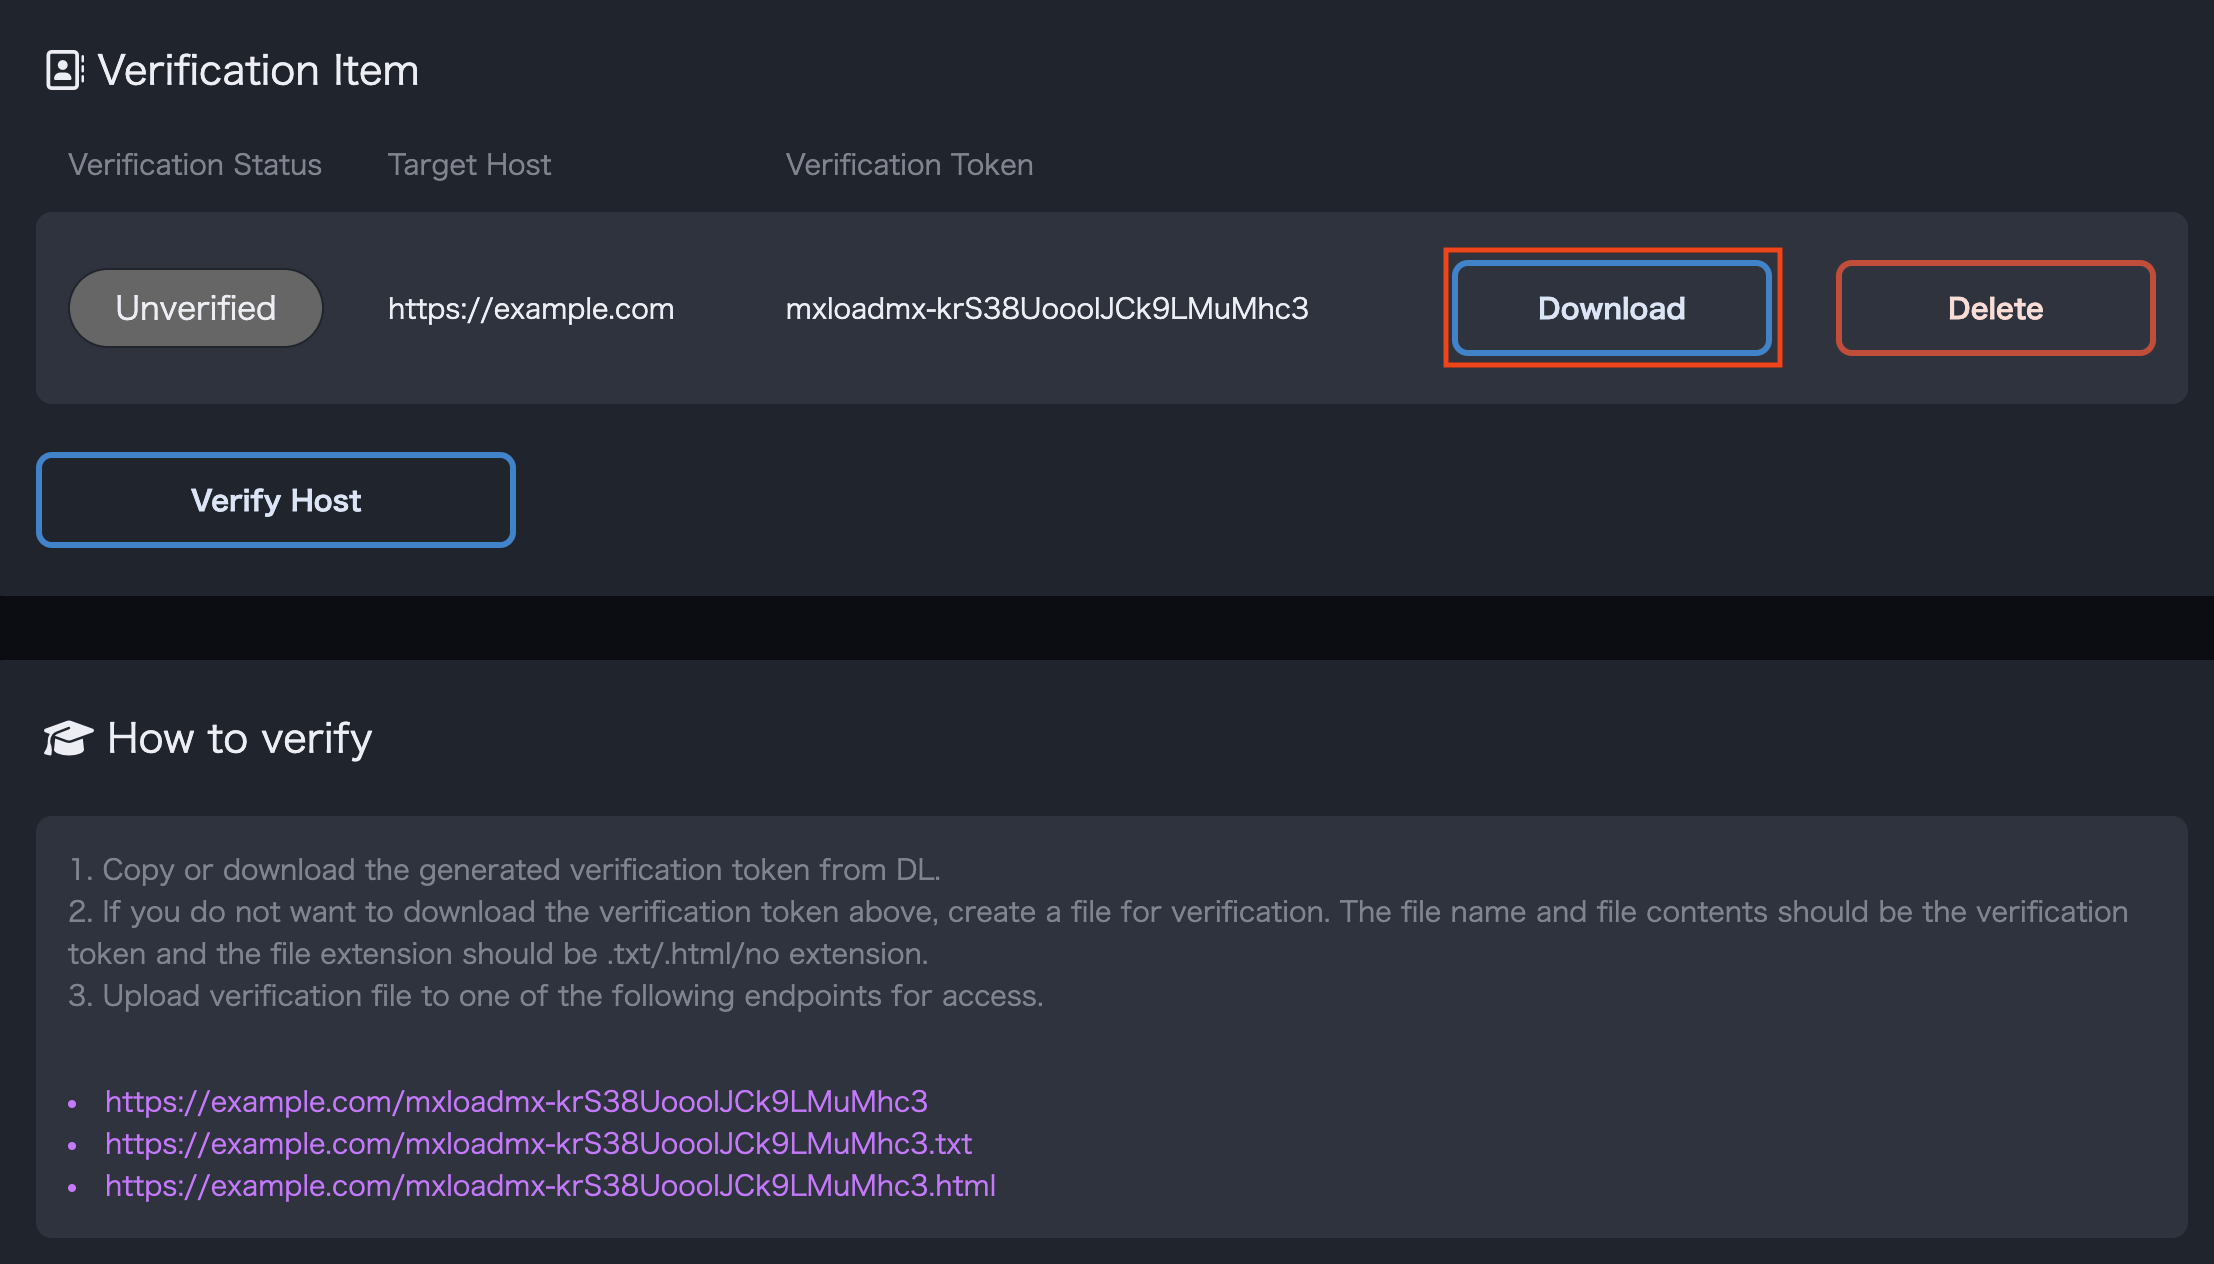Click the bullet marker beside the .html link
This screenshot has height=1264, width=2214.
72,1187
